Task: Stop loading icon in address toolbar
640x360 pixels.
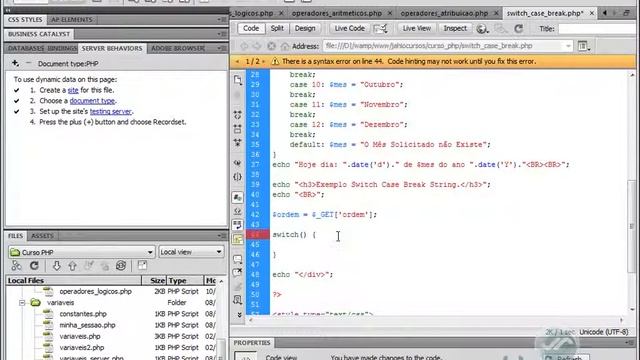Action: (271, 46)
